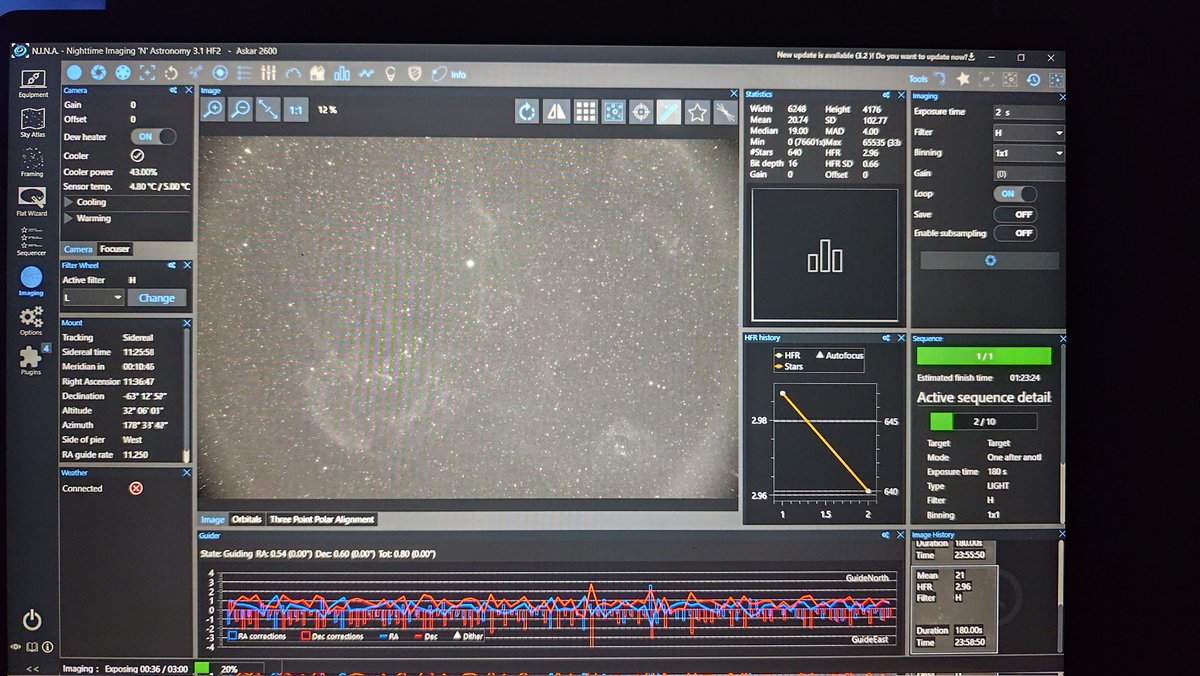Toggle the Dew heater switch
Image resolution: width=1200 pixels, height=676 pixels.
click(153, 136)
